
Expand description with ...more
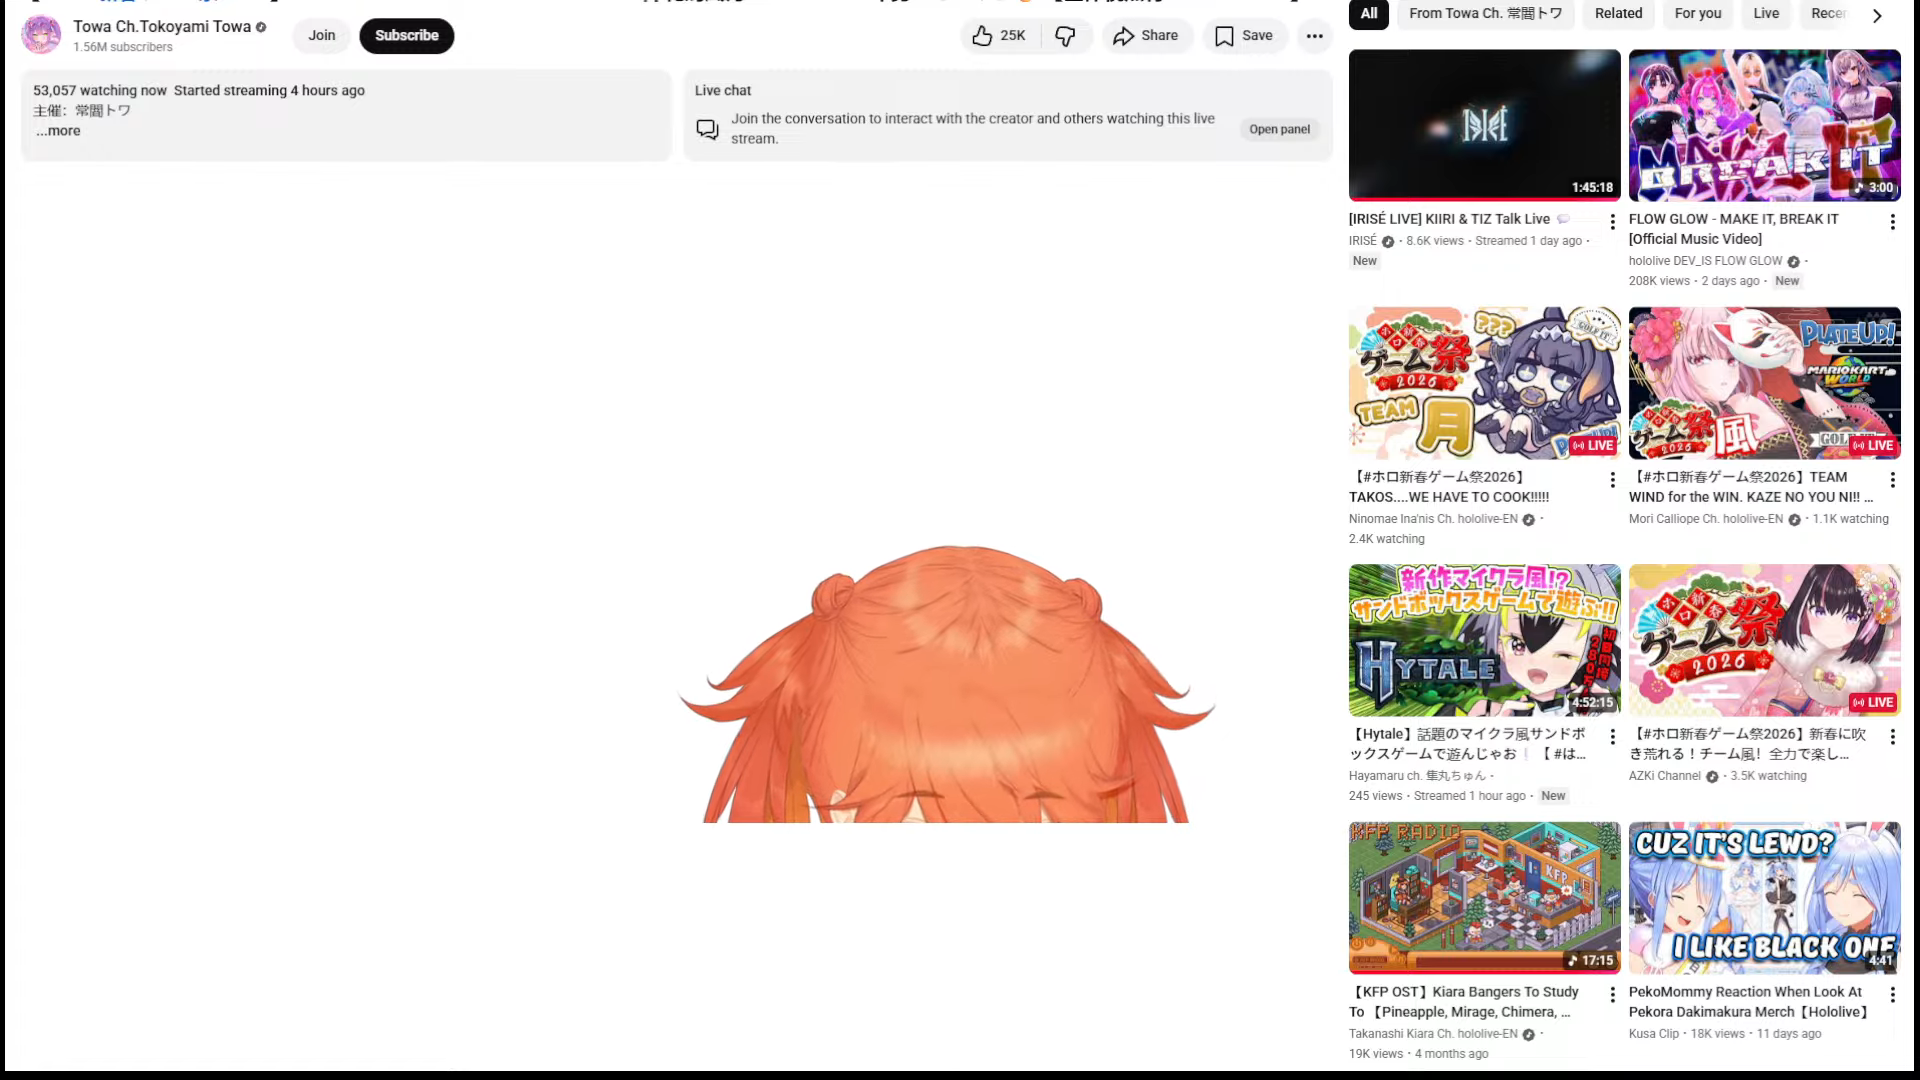click(x=58, y=131)
